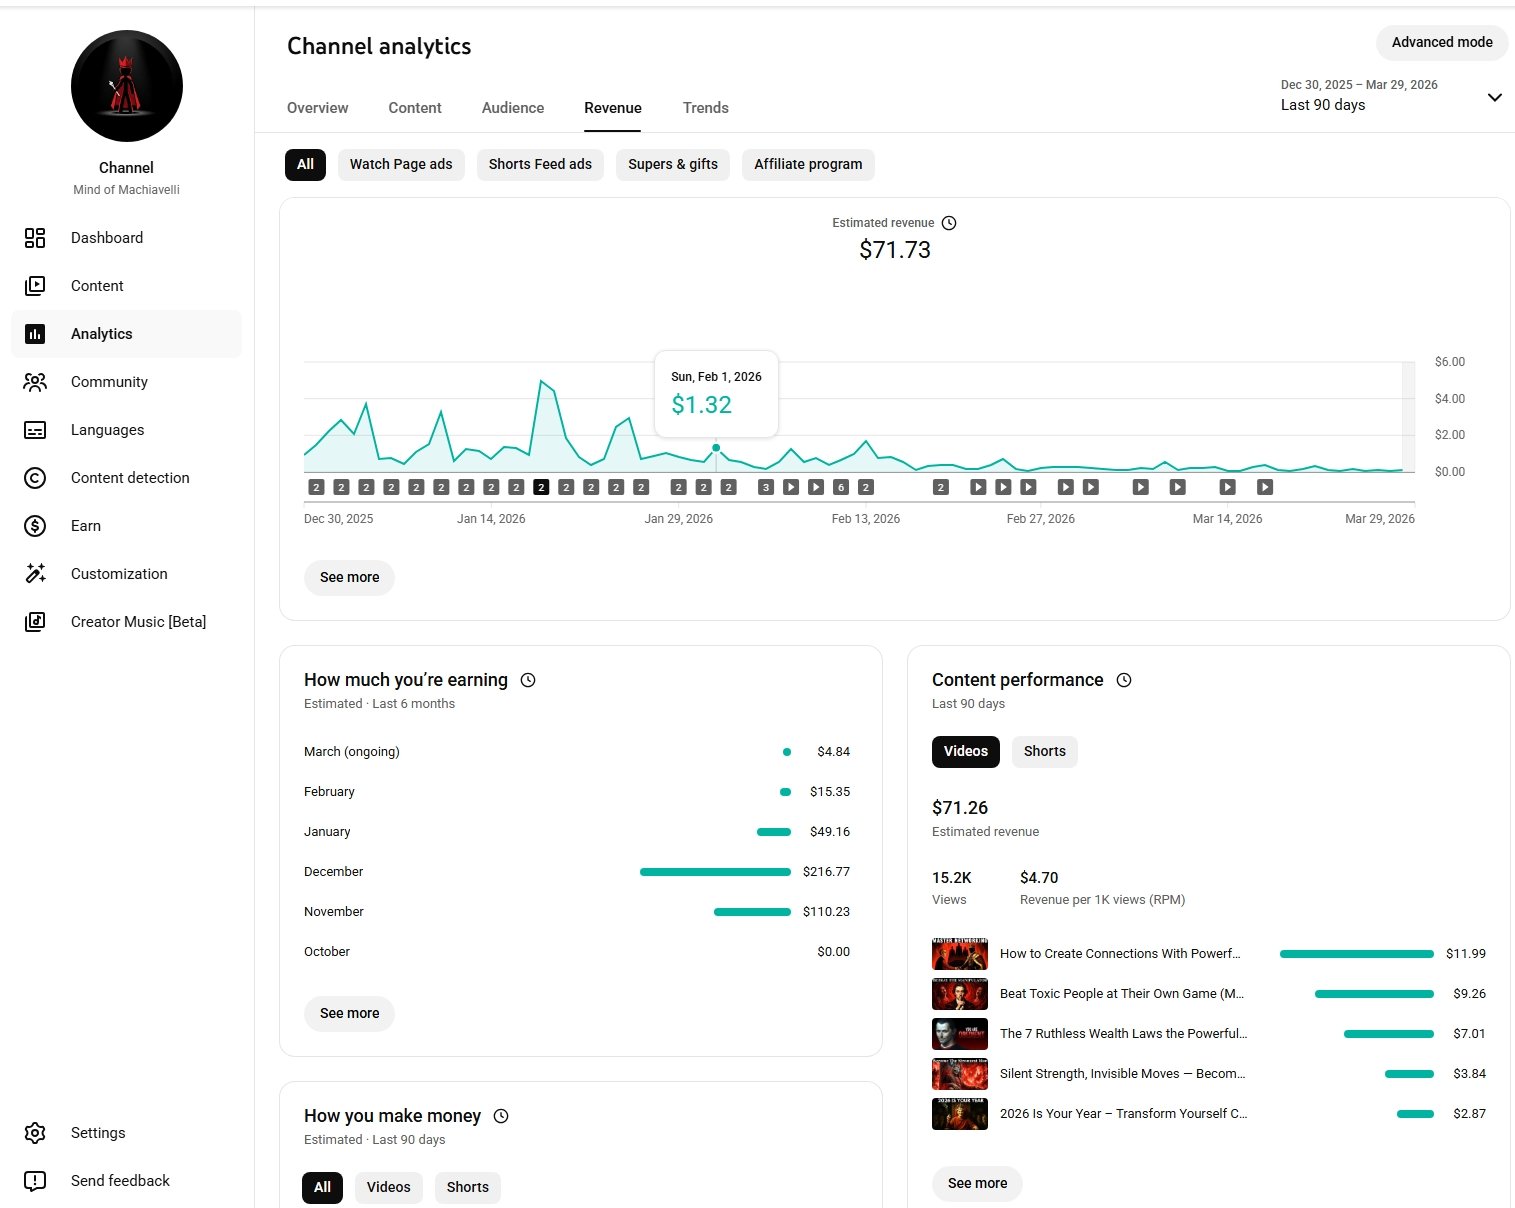Expand revenue chart with See more
Image resolution: width=1515 pixels, height=1208 pixels.
click(349, 578)
